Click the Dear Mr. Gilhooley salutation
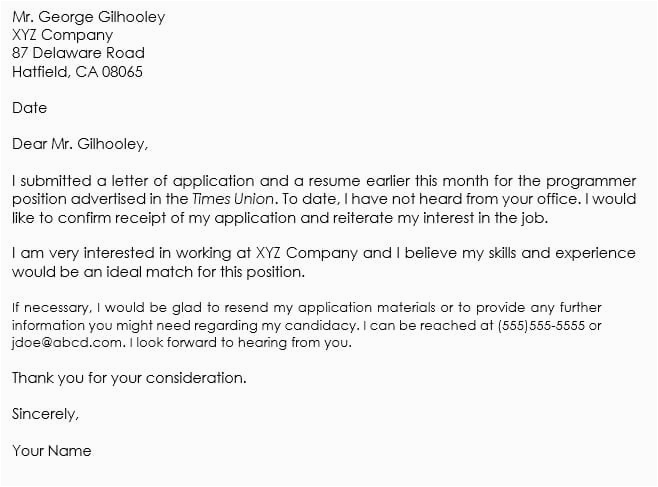This screenshot has width=658, height=487. [x=80, y=144]
